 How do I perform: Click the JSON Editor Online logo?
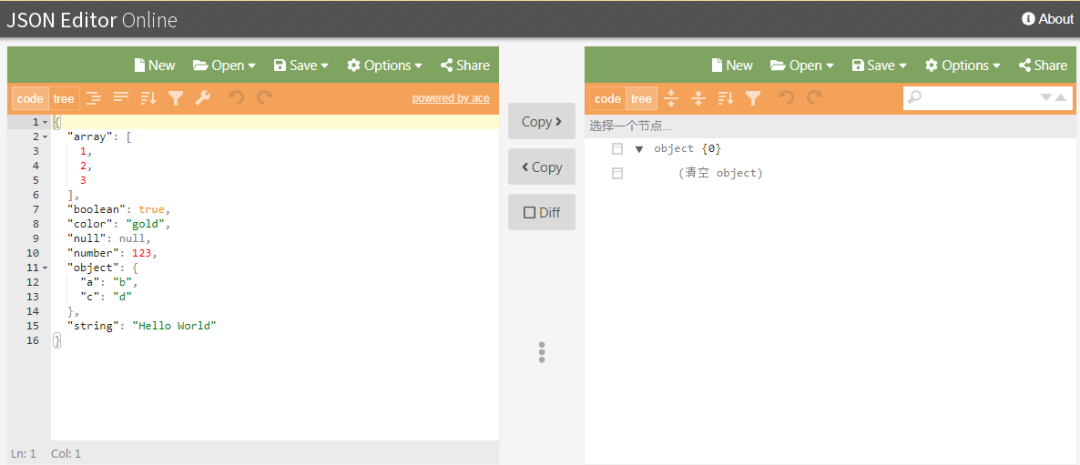pos(92,20)
